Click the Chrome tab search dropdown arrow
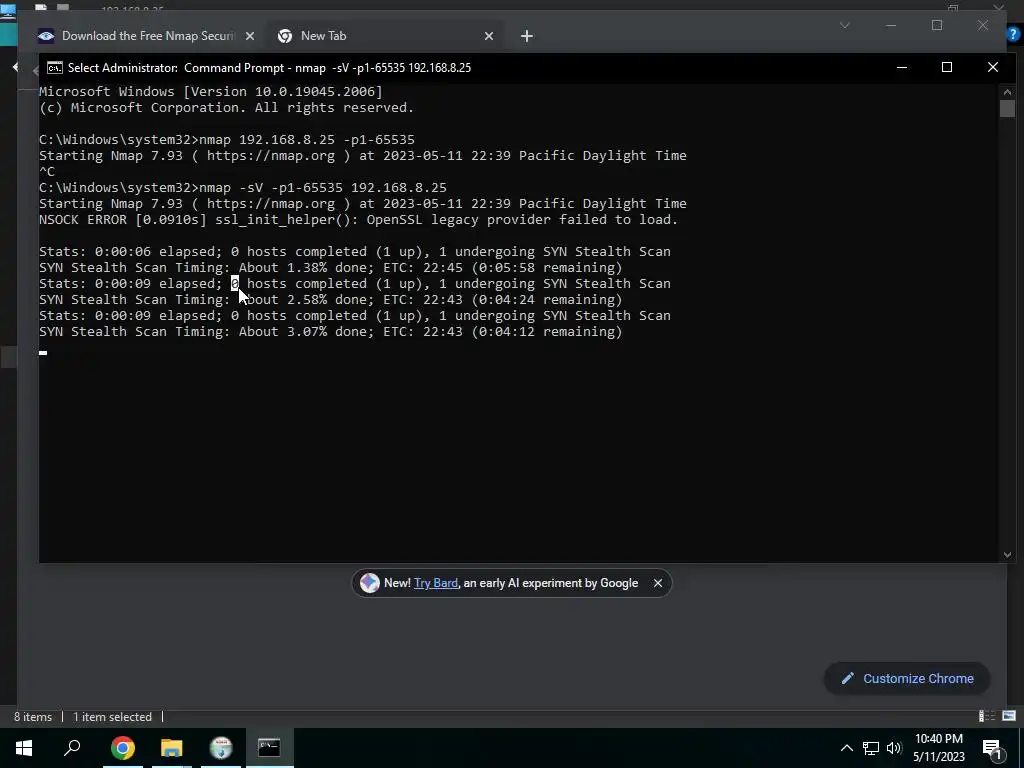 [844, 25]
